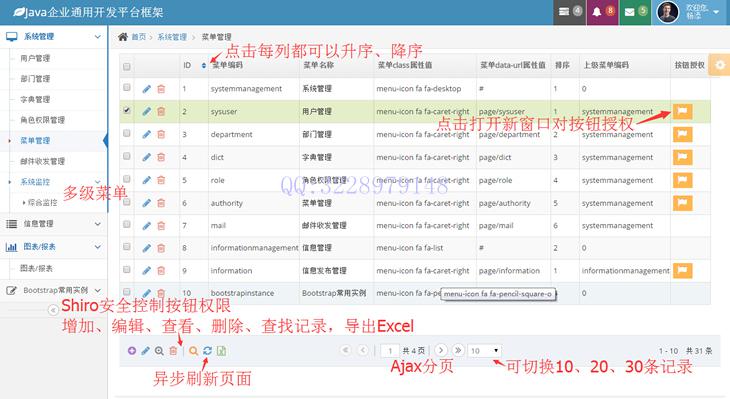Open 字典管理 in the sidebar
This screenshot has width=730, height=399.
35,99
